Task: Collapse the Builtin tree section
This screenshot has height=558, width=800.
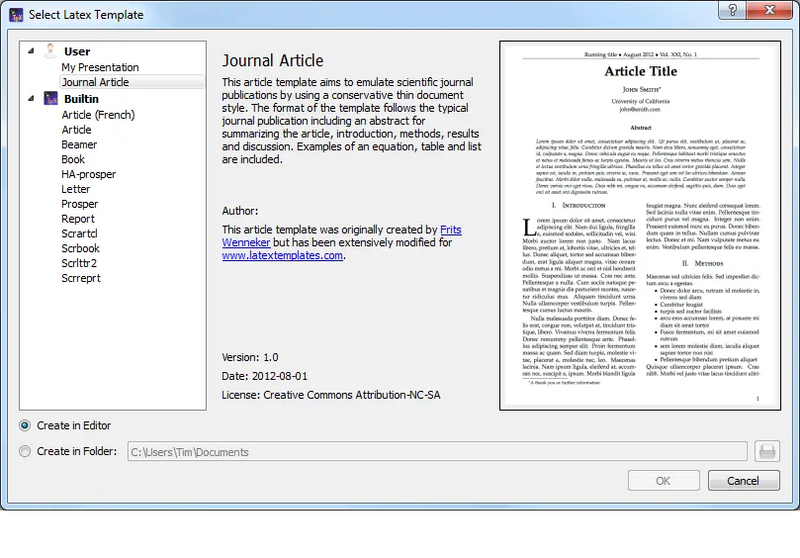Action: click(31, 98)
